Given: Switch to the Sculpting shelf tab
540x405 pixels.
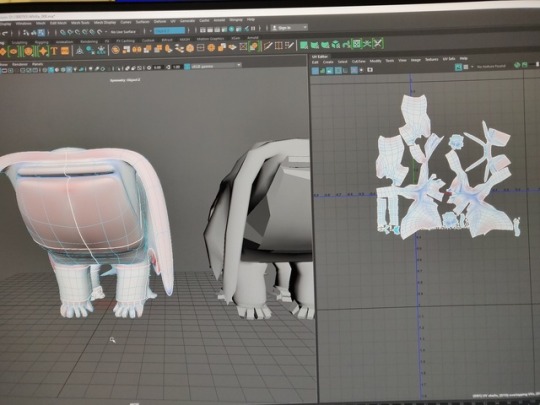Looking at the screenshot, I should point(19,43).
